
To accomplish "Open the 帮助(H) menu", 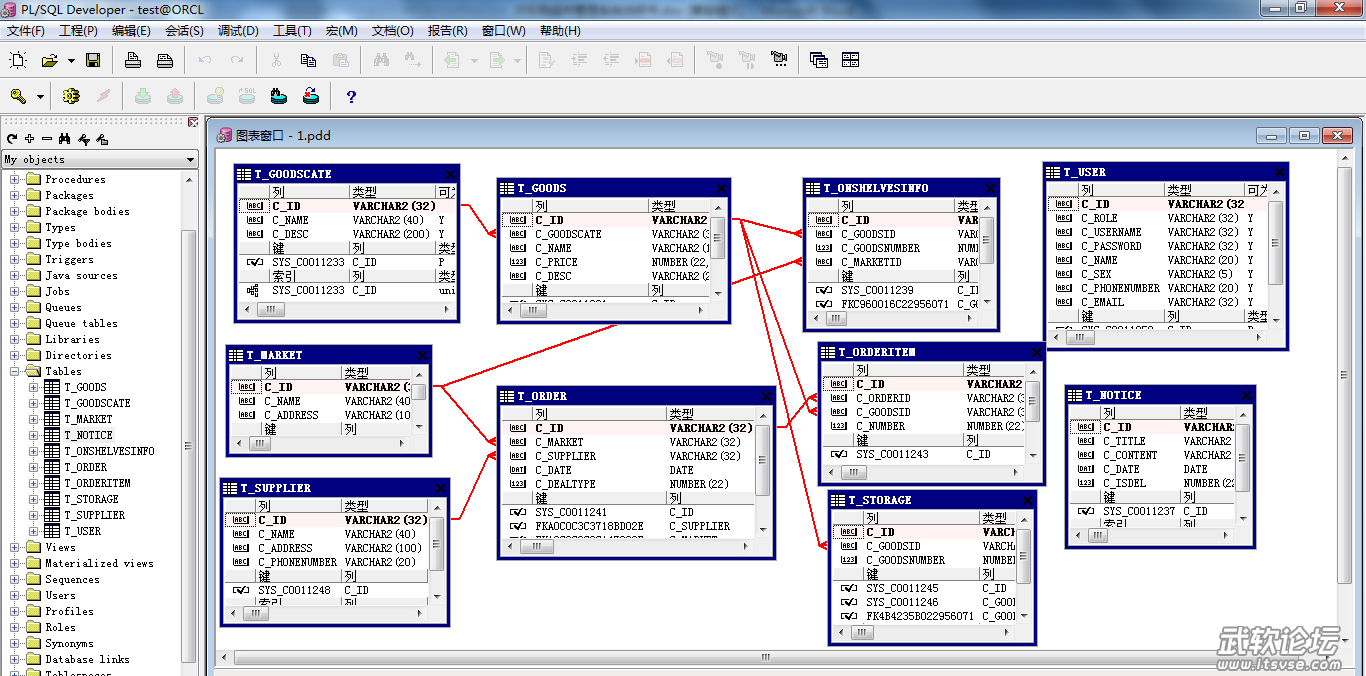I will (559, 31).
